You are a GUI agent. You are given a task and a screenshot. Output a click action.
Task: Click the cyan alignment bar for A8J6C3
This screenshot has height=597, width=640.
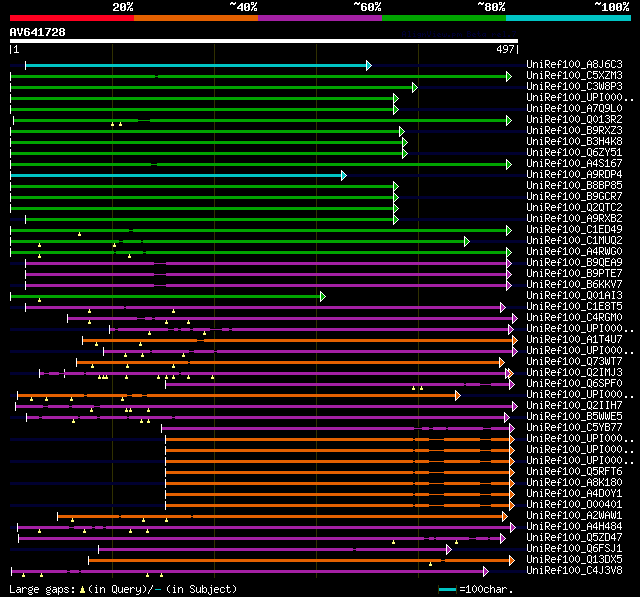point(196,65)
